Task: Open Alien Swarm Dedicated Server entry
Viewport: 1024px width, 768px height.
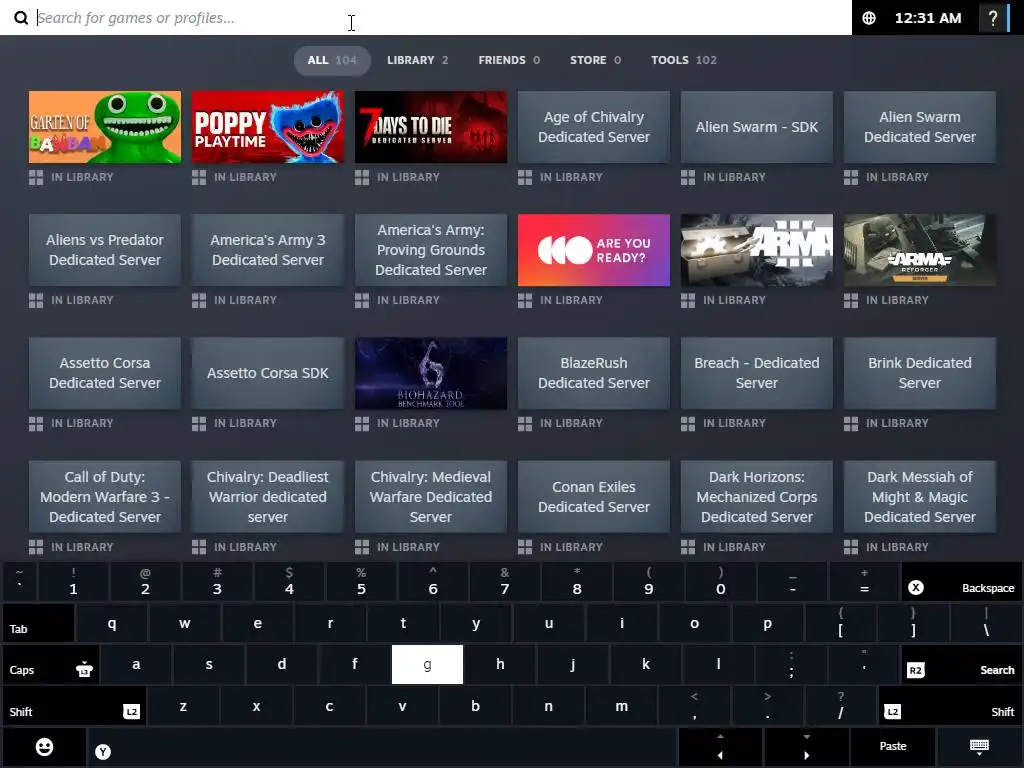Action: coord(920,127)
